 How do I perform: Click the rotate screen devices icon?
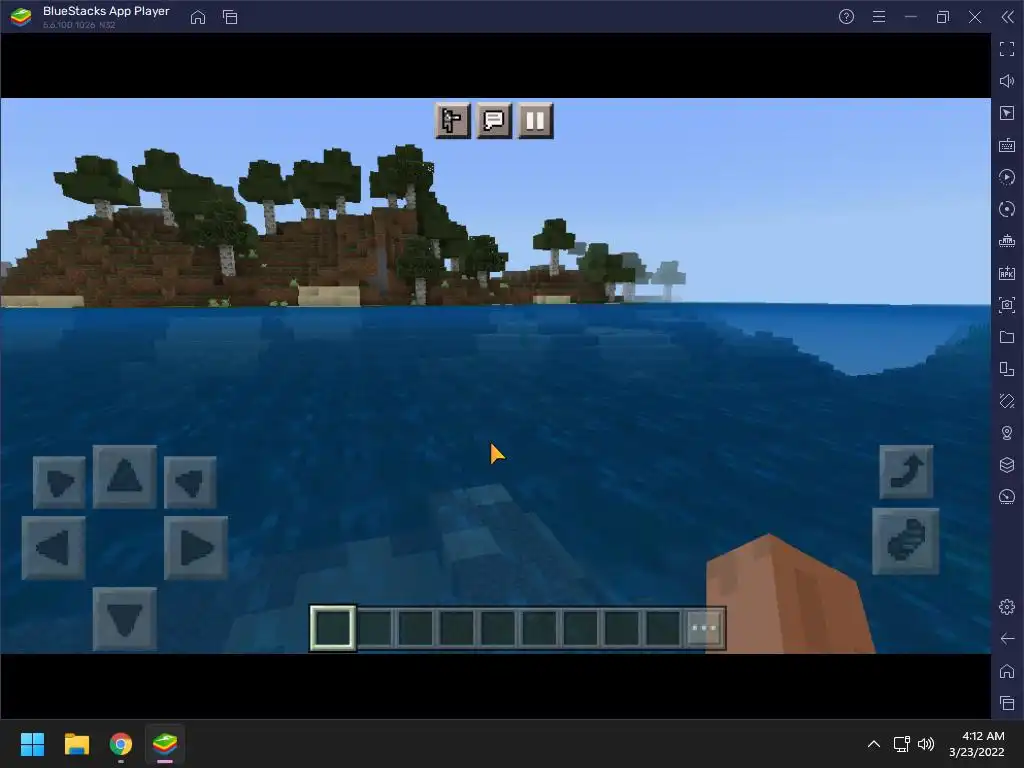[1007, 369]
